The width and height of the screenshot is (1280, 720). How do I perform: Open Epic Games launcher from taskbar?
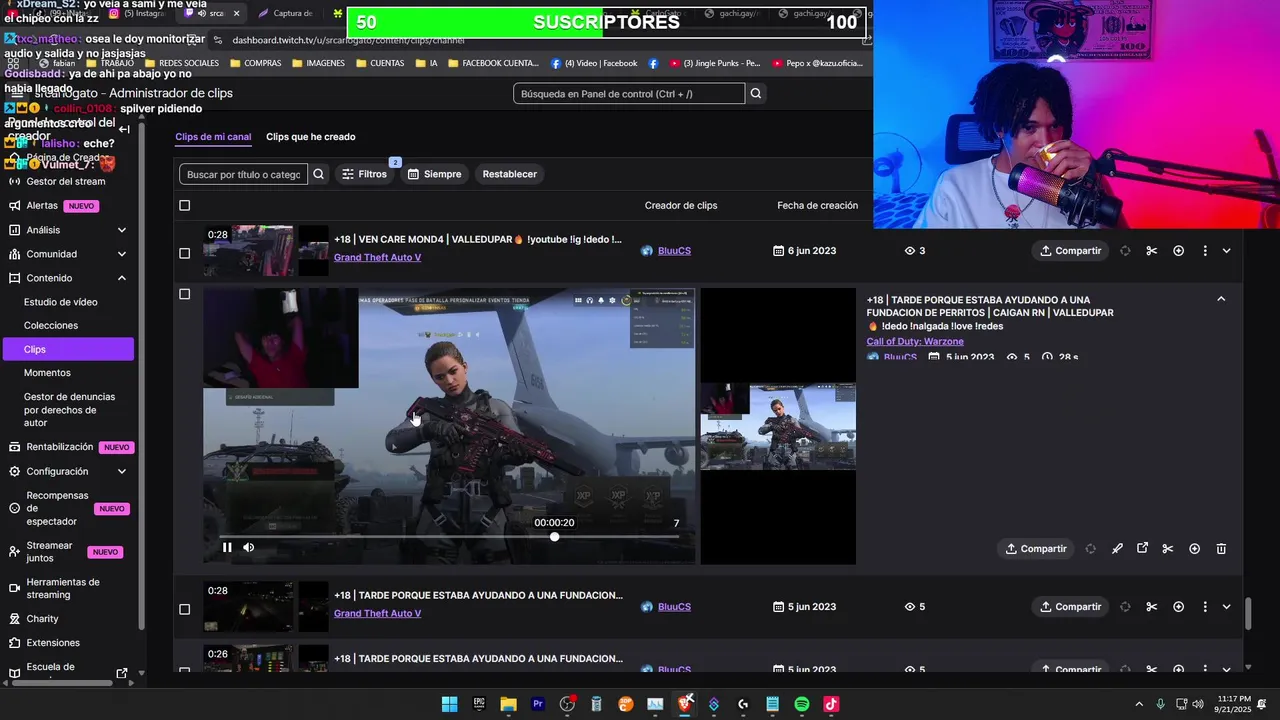[479, 704]
